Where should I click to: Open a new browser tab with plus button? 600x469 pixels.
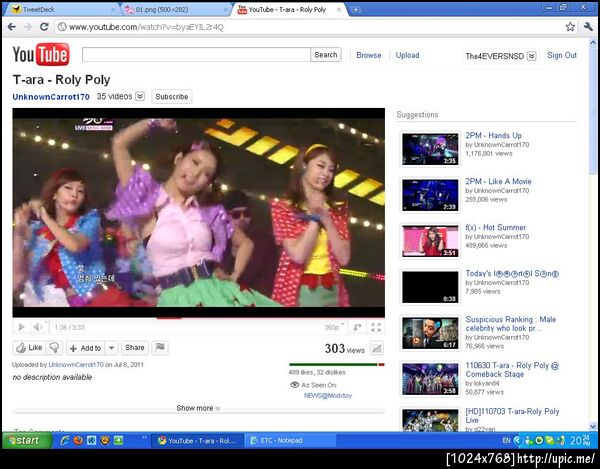click(355, 10)
